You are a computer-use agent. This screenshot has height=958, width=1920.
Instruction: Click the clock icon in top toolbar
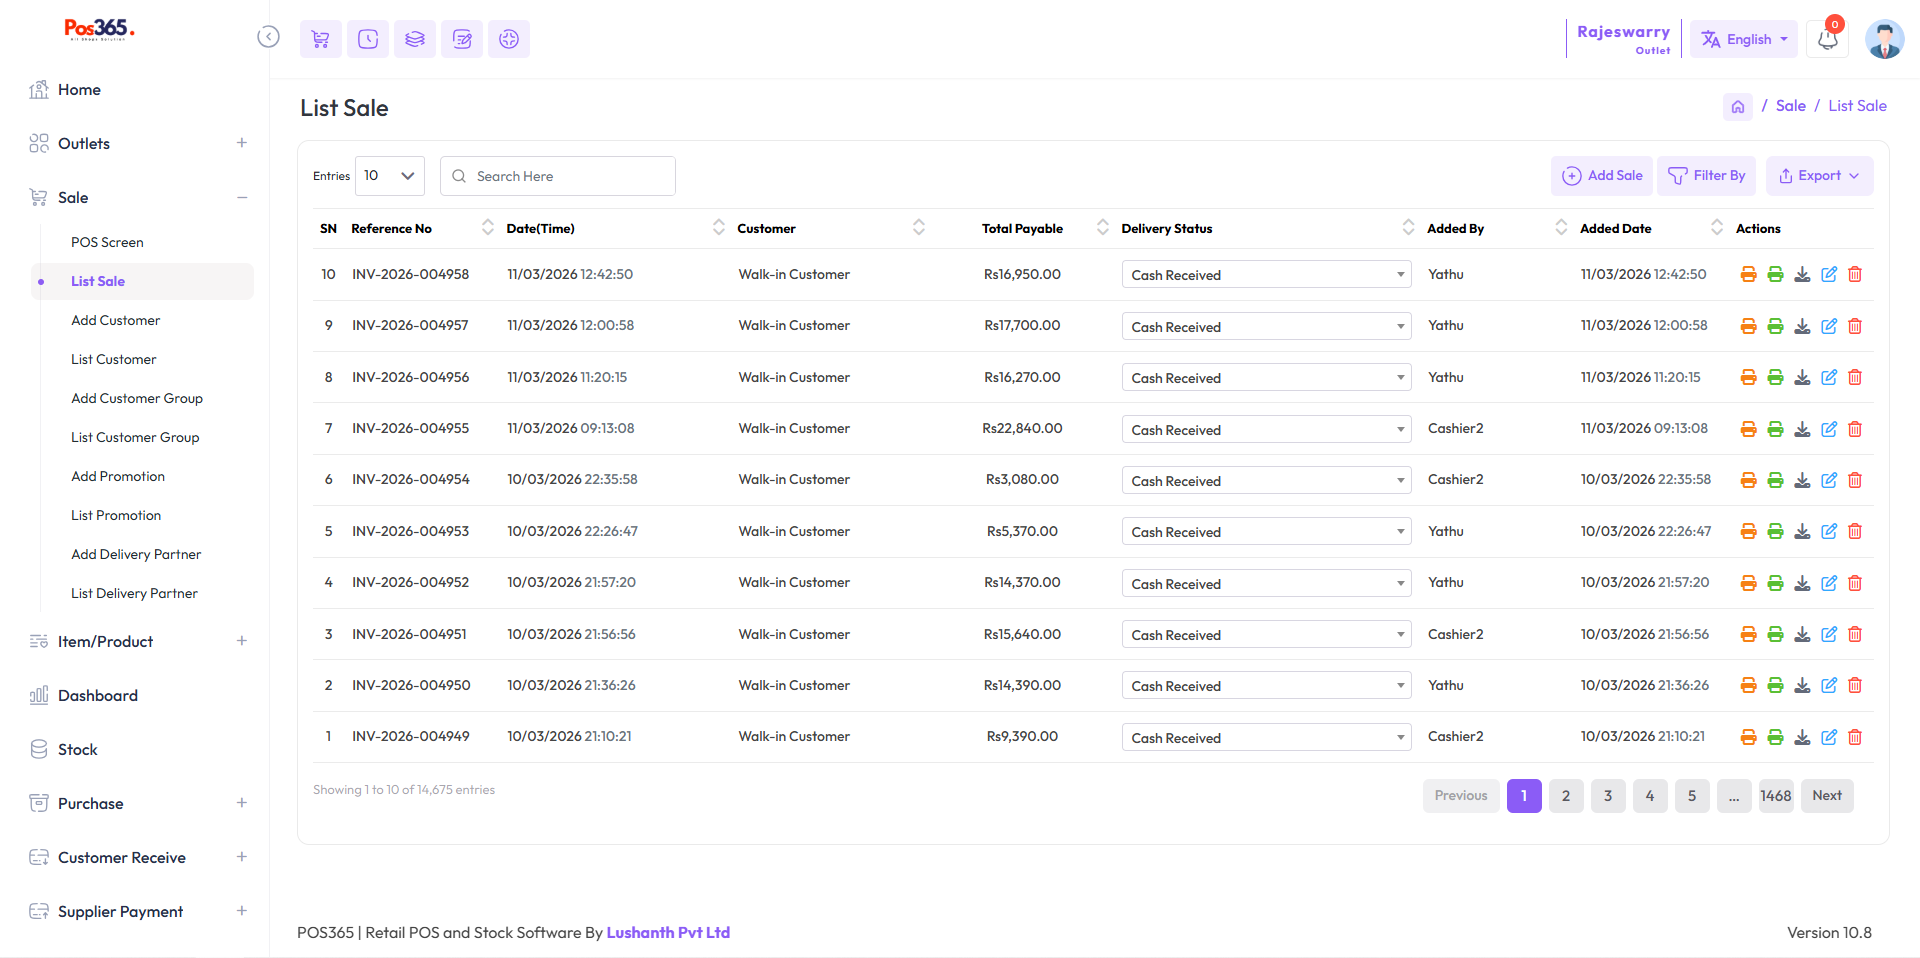click(x=368, y=39)
